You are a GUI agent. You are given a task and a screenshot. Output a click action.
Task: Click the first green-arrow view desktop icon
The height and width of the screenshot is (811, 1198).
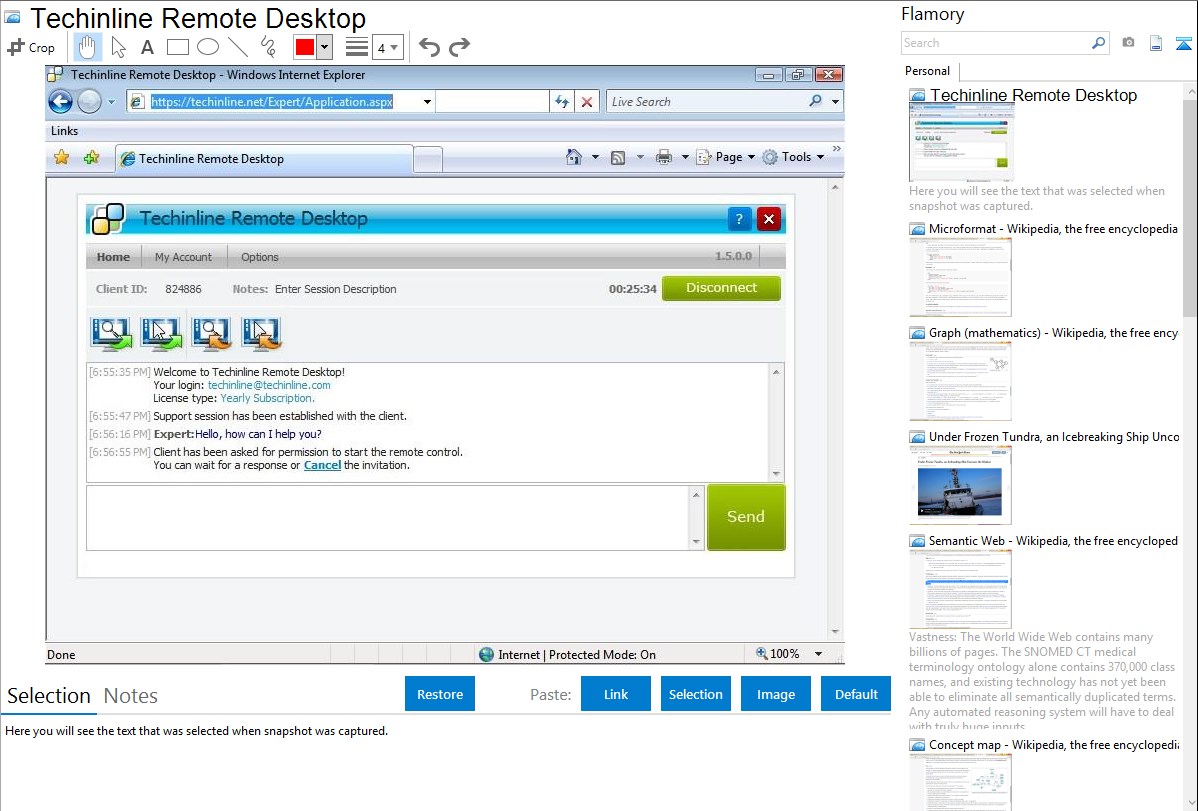click(x=112, y=334)
